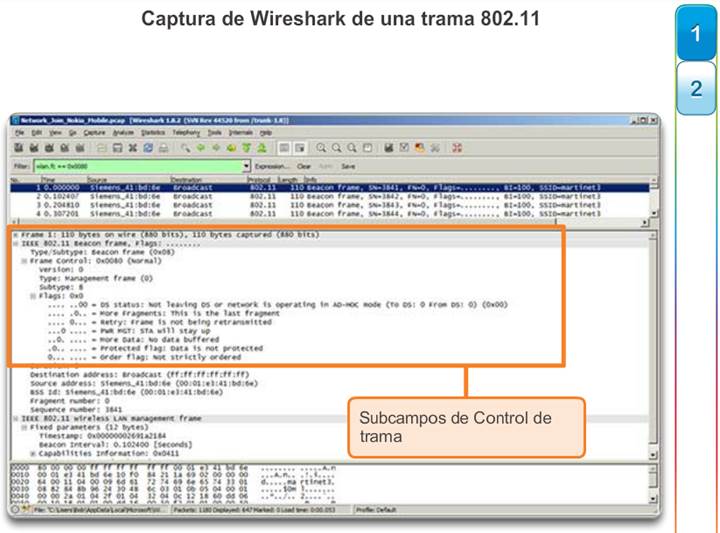Collapse the Fixed parameters (12 bytes) node
The image size is (720, 533).
[x=24, y=427]
